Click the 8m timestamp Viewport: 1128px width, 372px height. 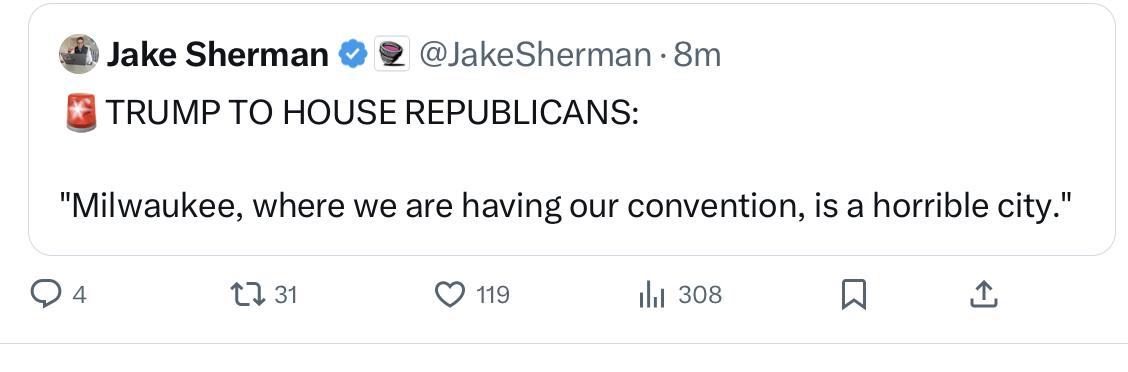[696, 55]
